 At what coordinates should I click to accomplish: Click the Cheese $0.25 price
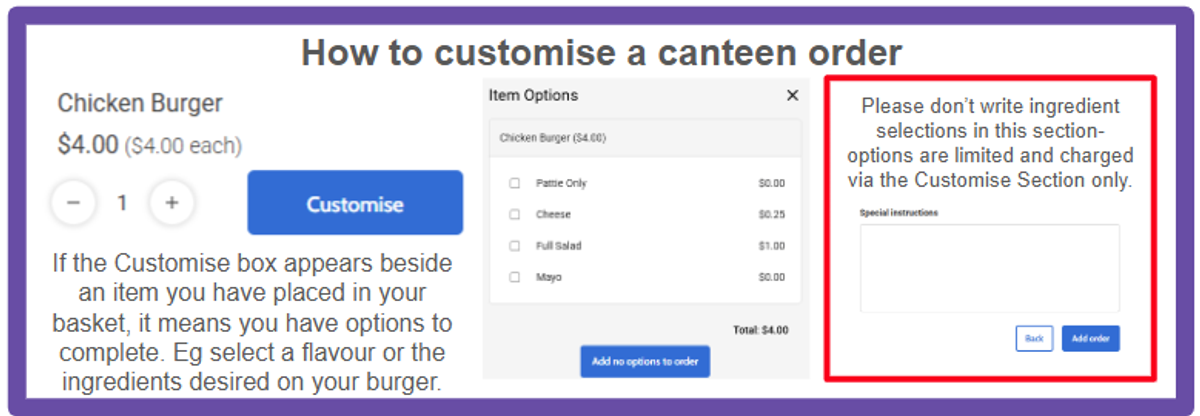(x=772, y=214)
